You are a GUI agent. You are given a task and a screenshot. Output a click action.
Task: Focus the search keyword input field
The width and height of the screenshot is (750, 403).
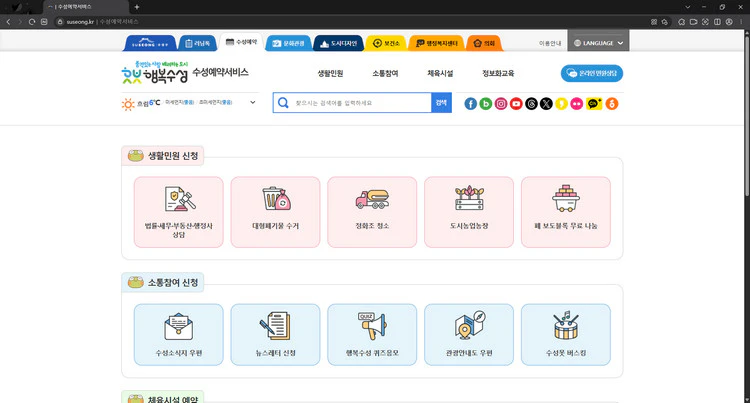click(362, 103)
